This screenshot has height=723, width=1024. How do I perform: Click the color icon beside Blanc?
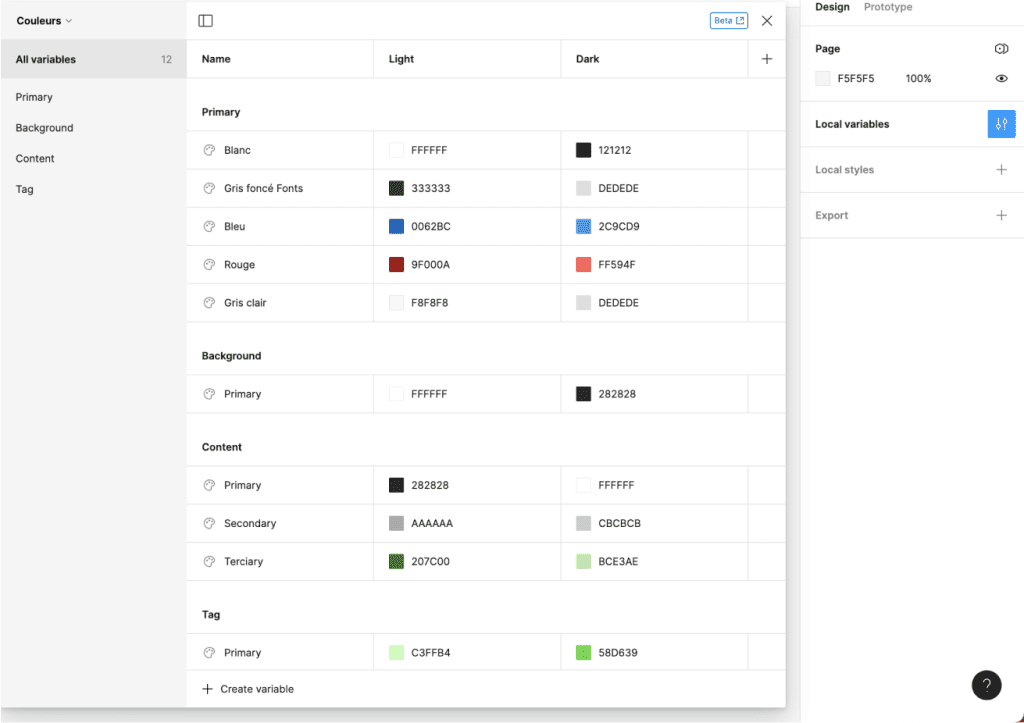209,150
